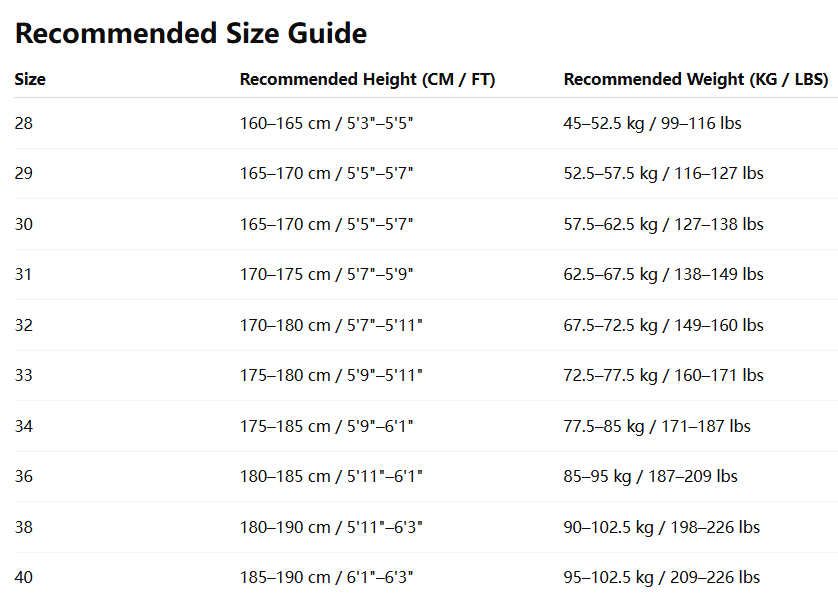Click the size 28 cell
The width and height of the screenshot is (838, 610).
coord(24,123)
